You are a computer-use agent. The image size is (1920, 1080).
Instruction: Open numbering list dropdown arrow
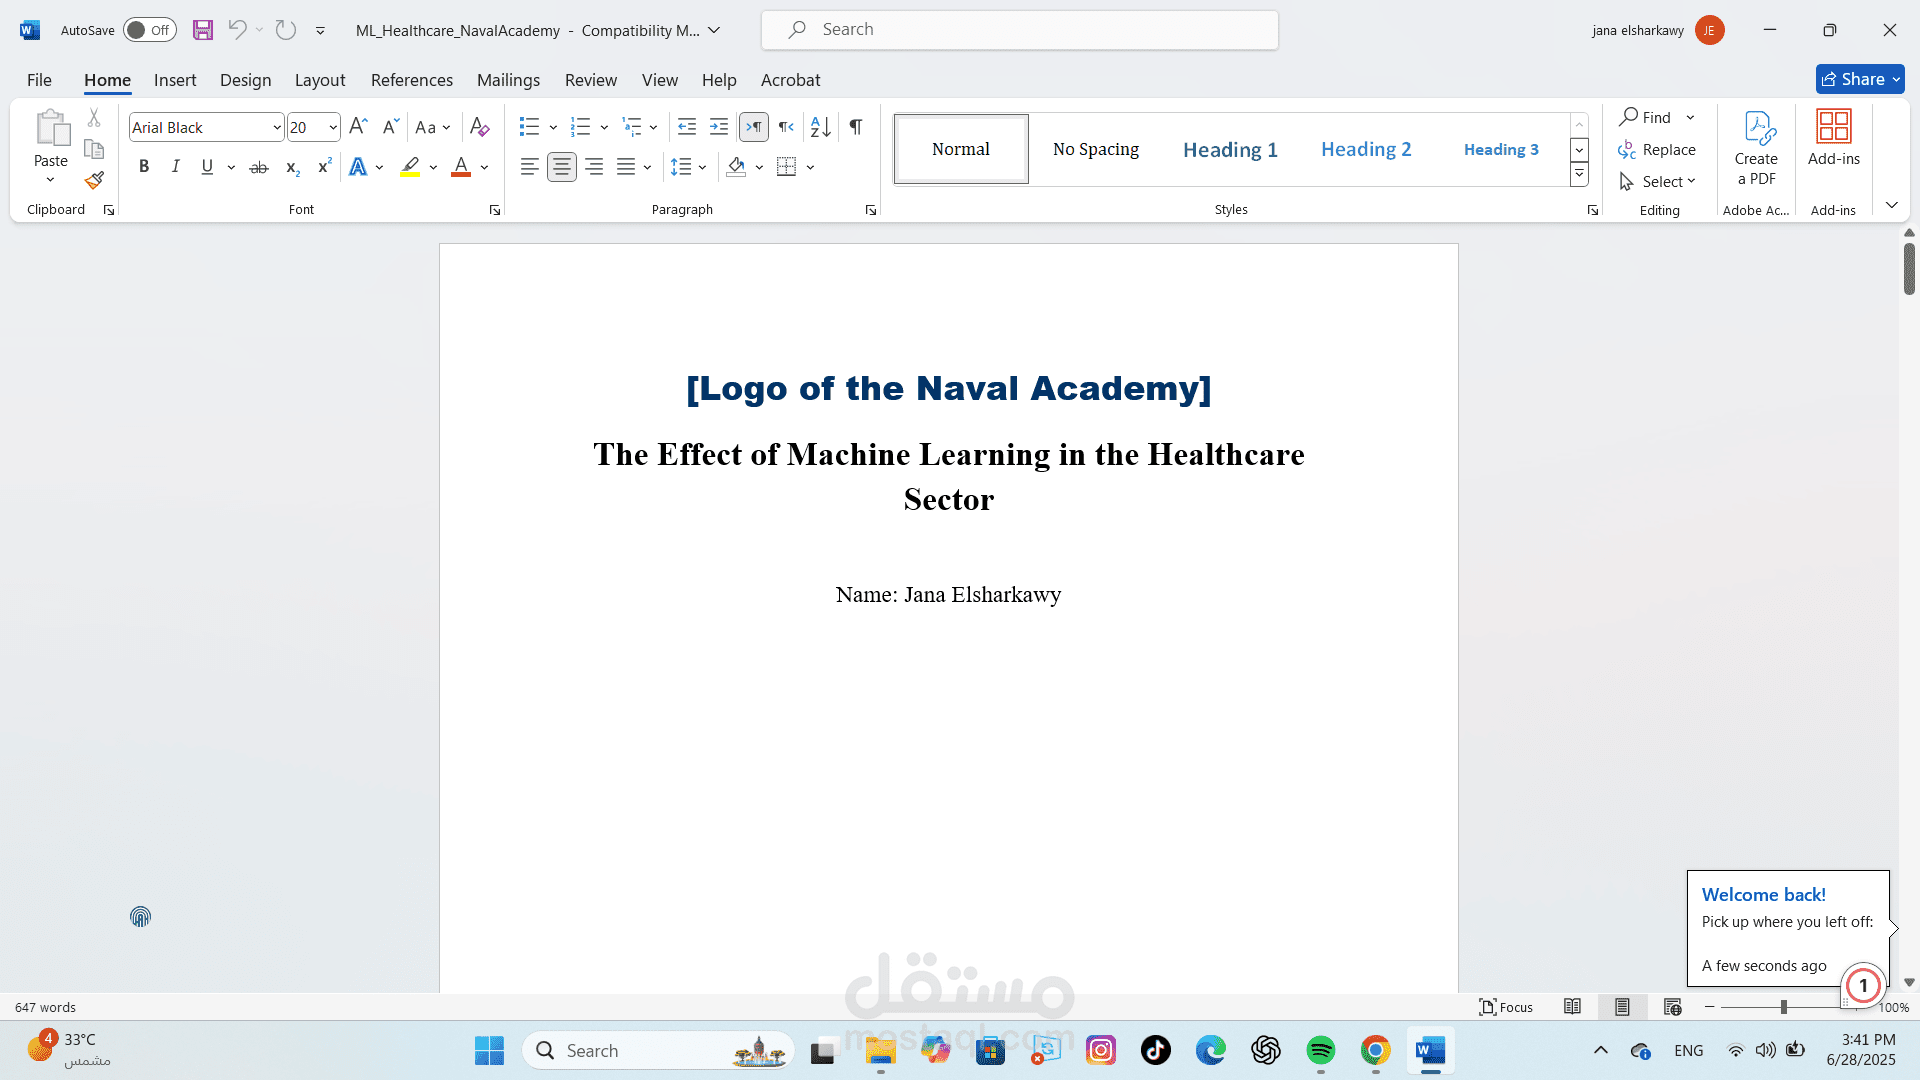pos(604,127)
